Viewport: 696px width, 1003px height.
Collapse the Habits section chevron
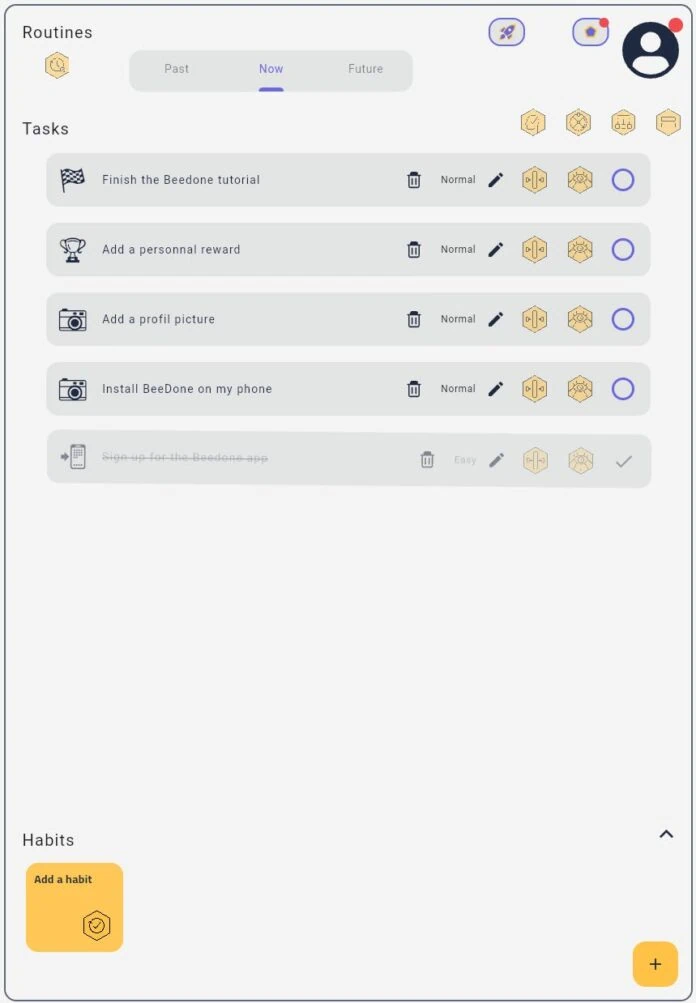[666, 834]
